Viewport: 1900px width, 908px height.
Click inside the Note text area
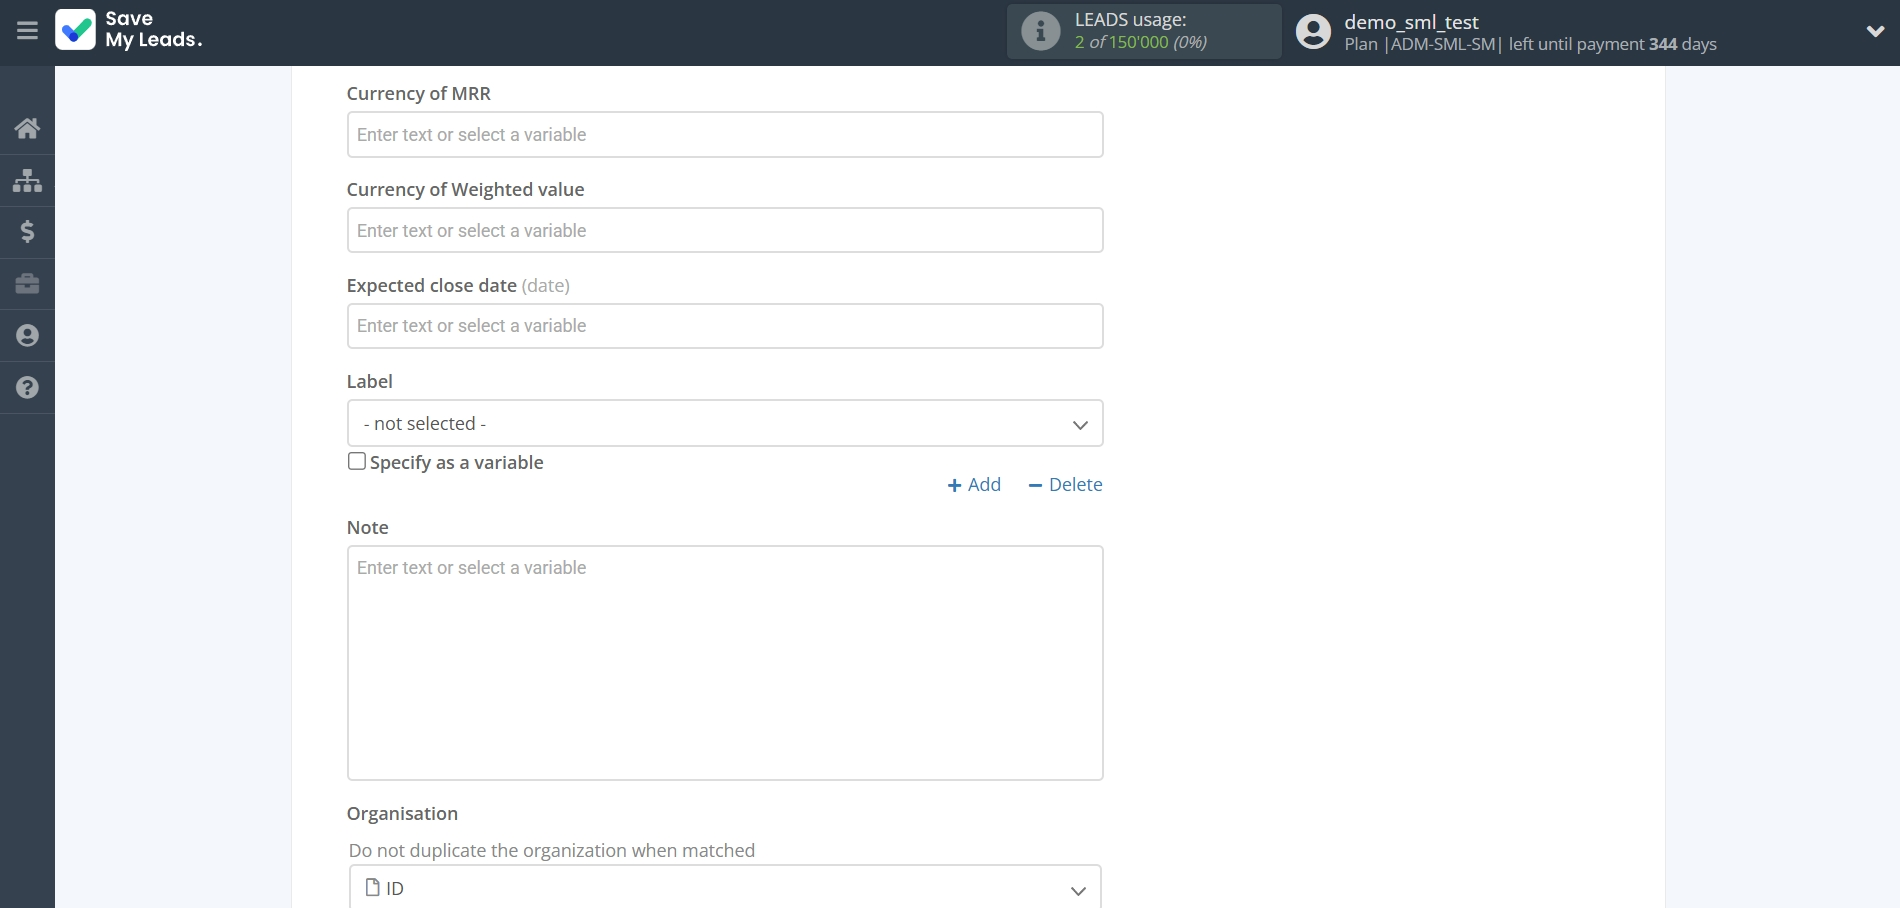(x=724, y=663)
